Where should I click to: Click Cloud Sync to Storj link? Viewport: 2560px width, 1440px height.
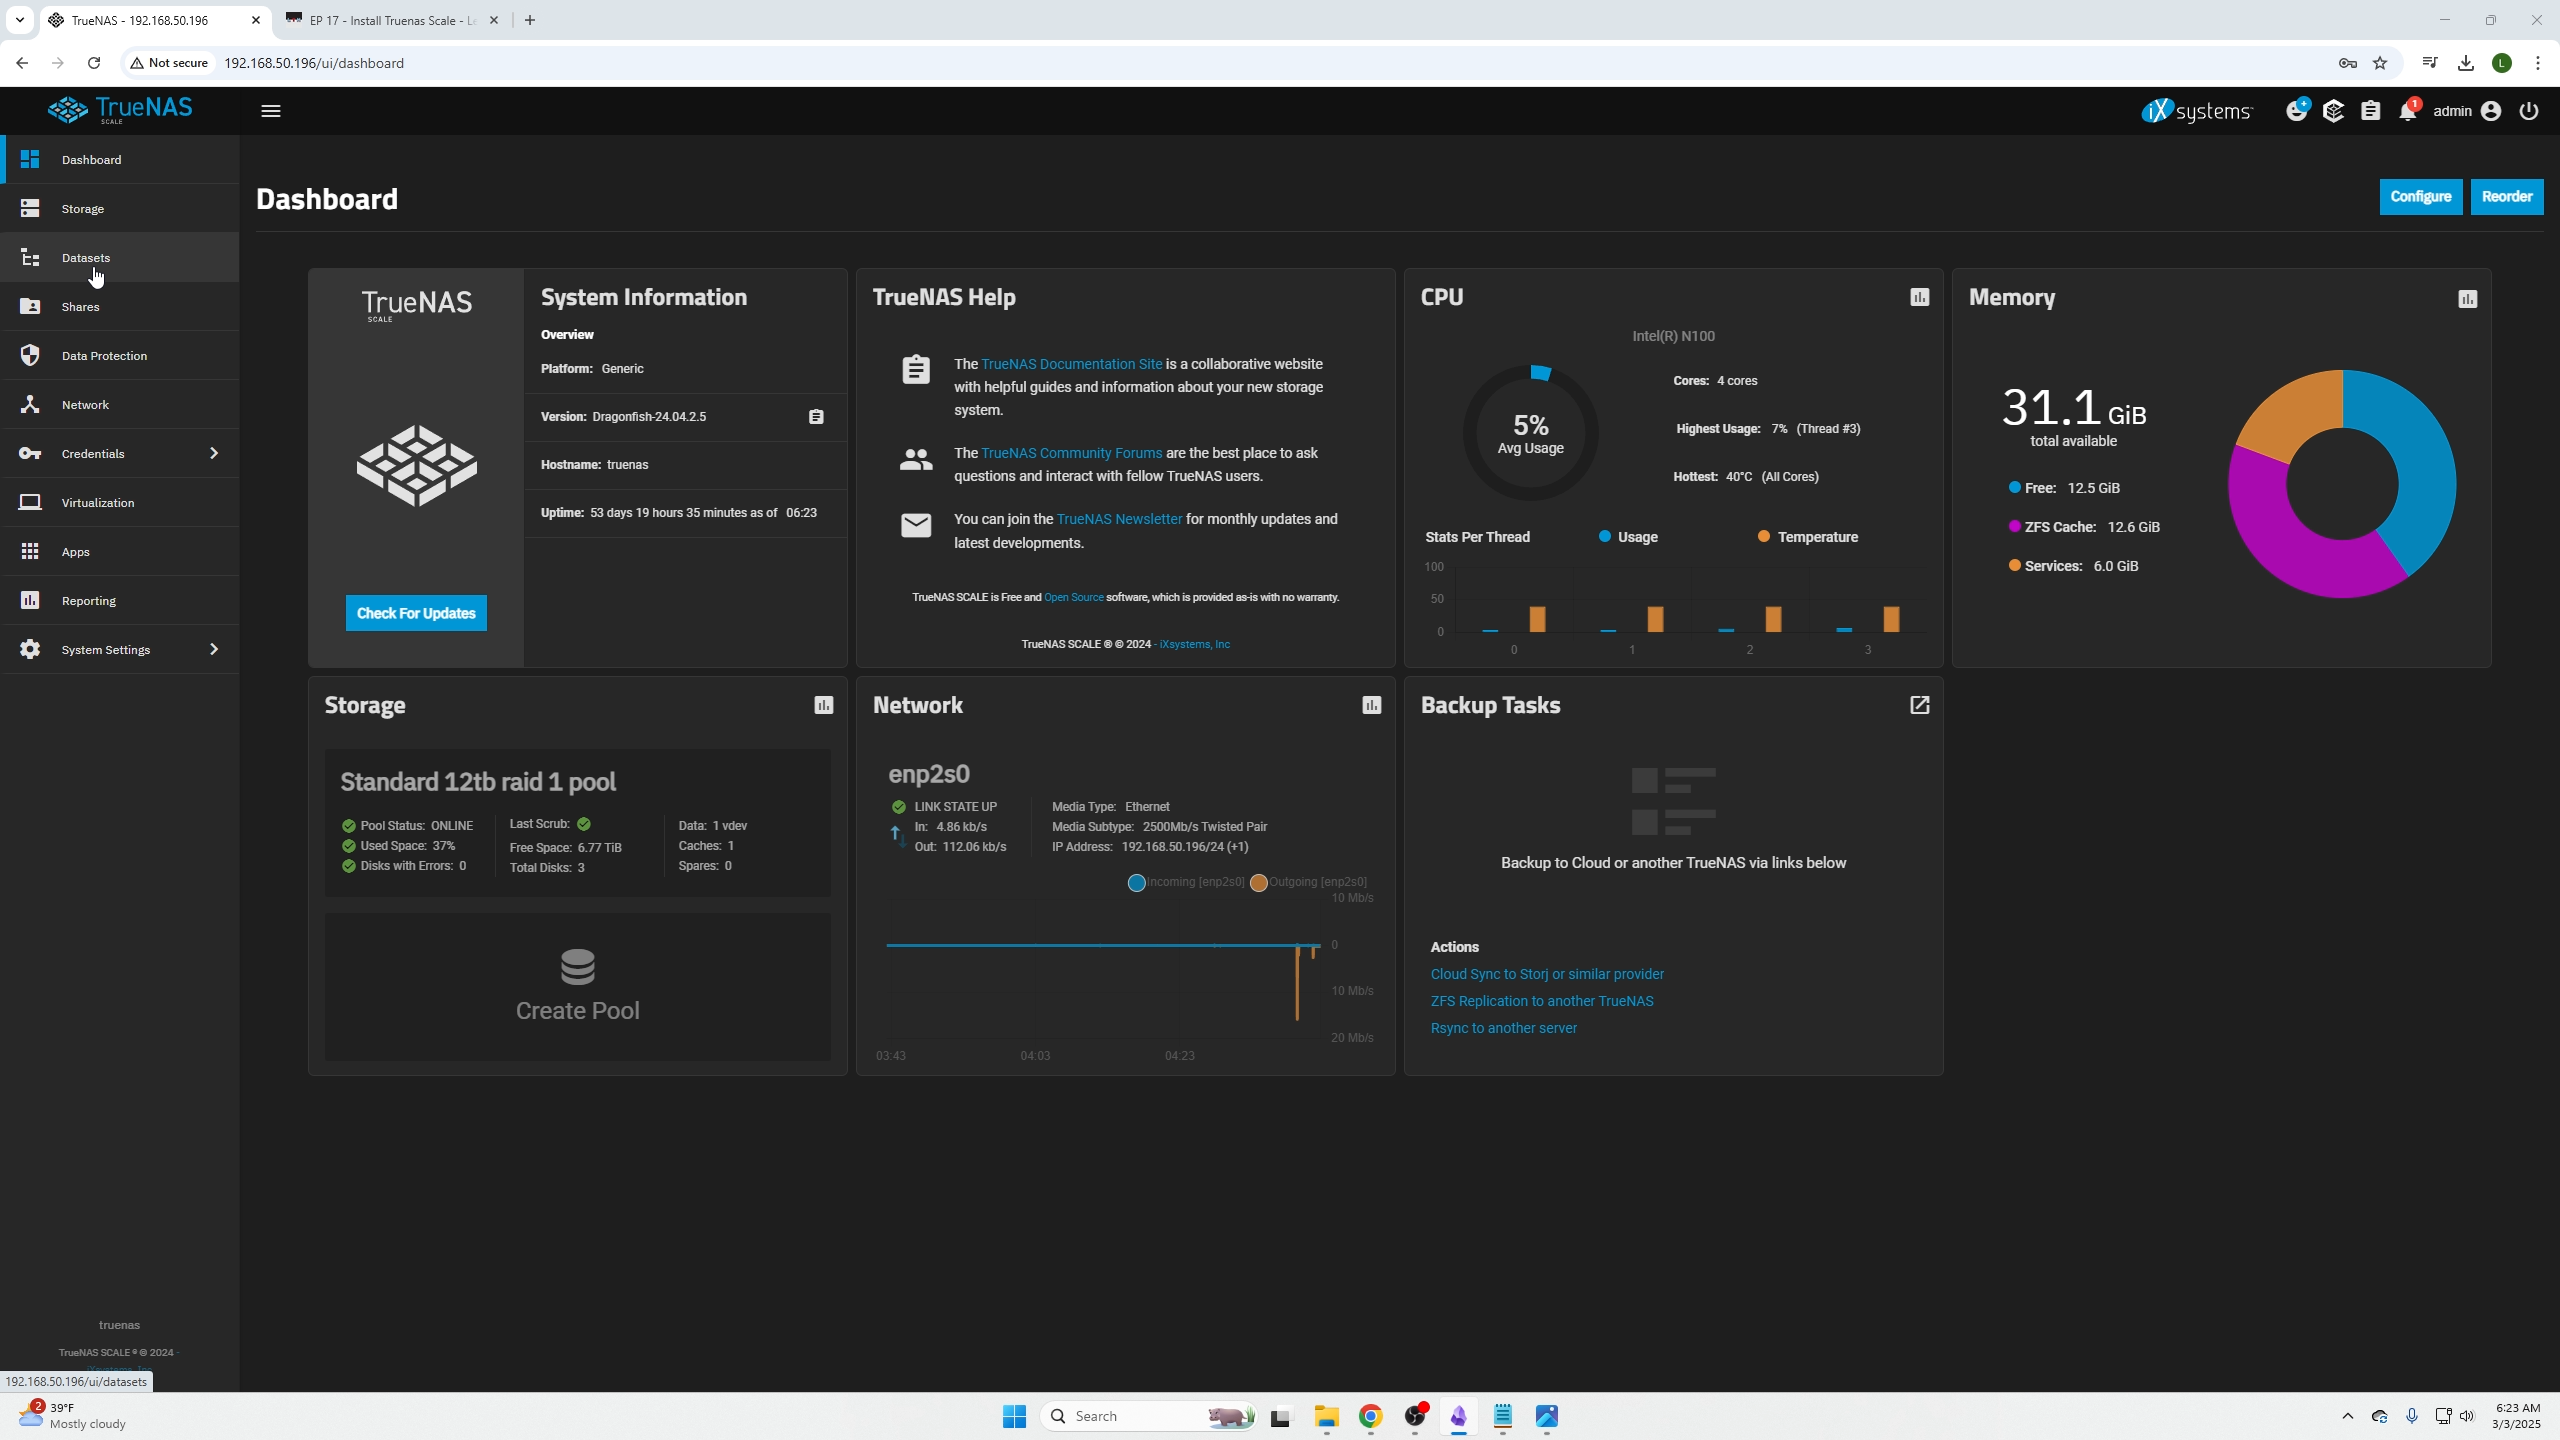pyautogui.click(x=1547, y=974)
